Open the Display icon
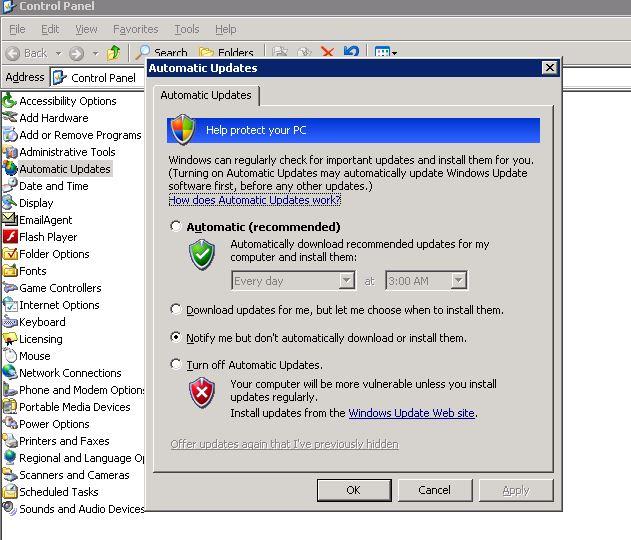631x540 pixels. coord(9,202)
